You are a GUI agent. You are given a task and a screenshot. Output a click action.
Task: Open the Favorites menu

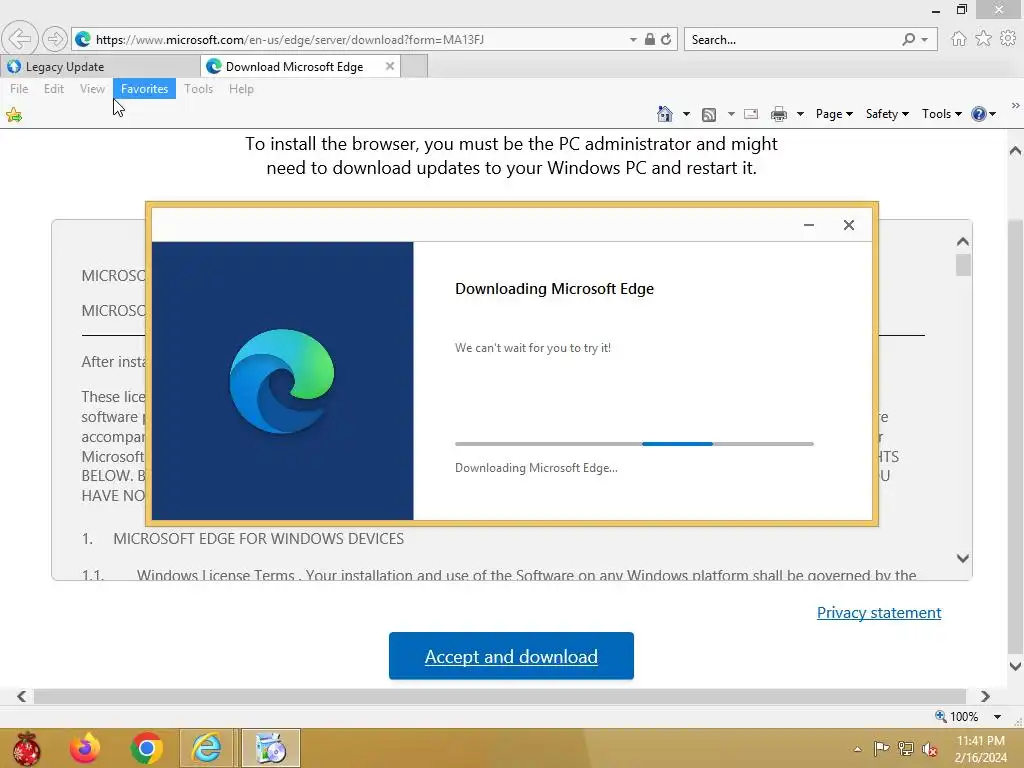pyautogui.click(x=144, y=89)
